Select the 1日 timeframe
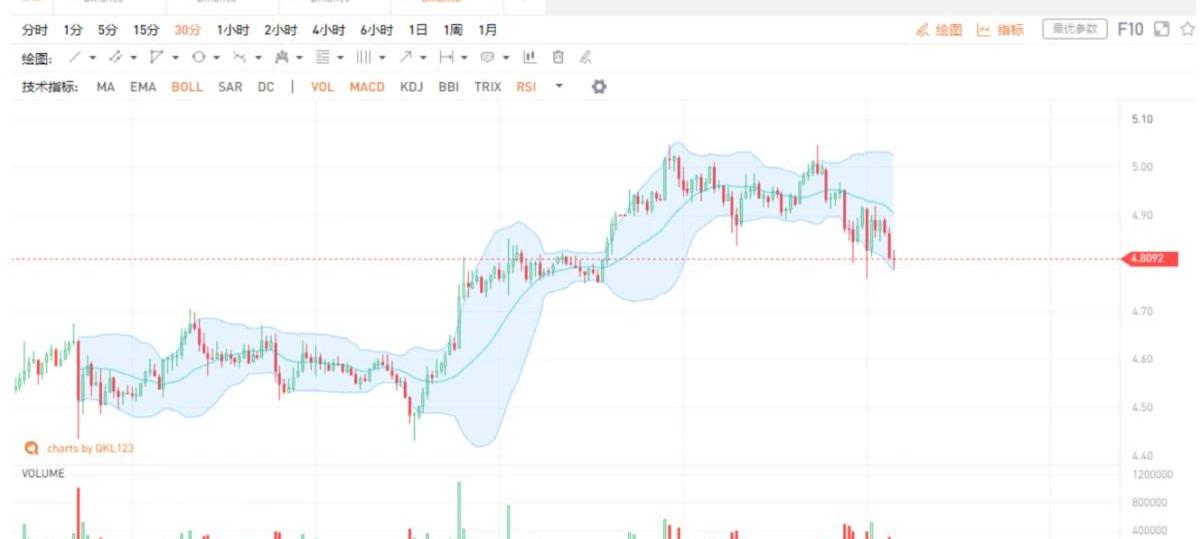Screen dimensions: 1200x539 pyautogui.click(x=418, y=30)
